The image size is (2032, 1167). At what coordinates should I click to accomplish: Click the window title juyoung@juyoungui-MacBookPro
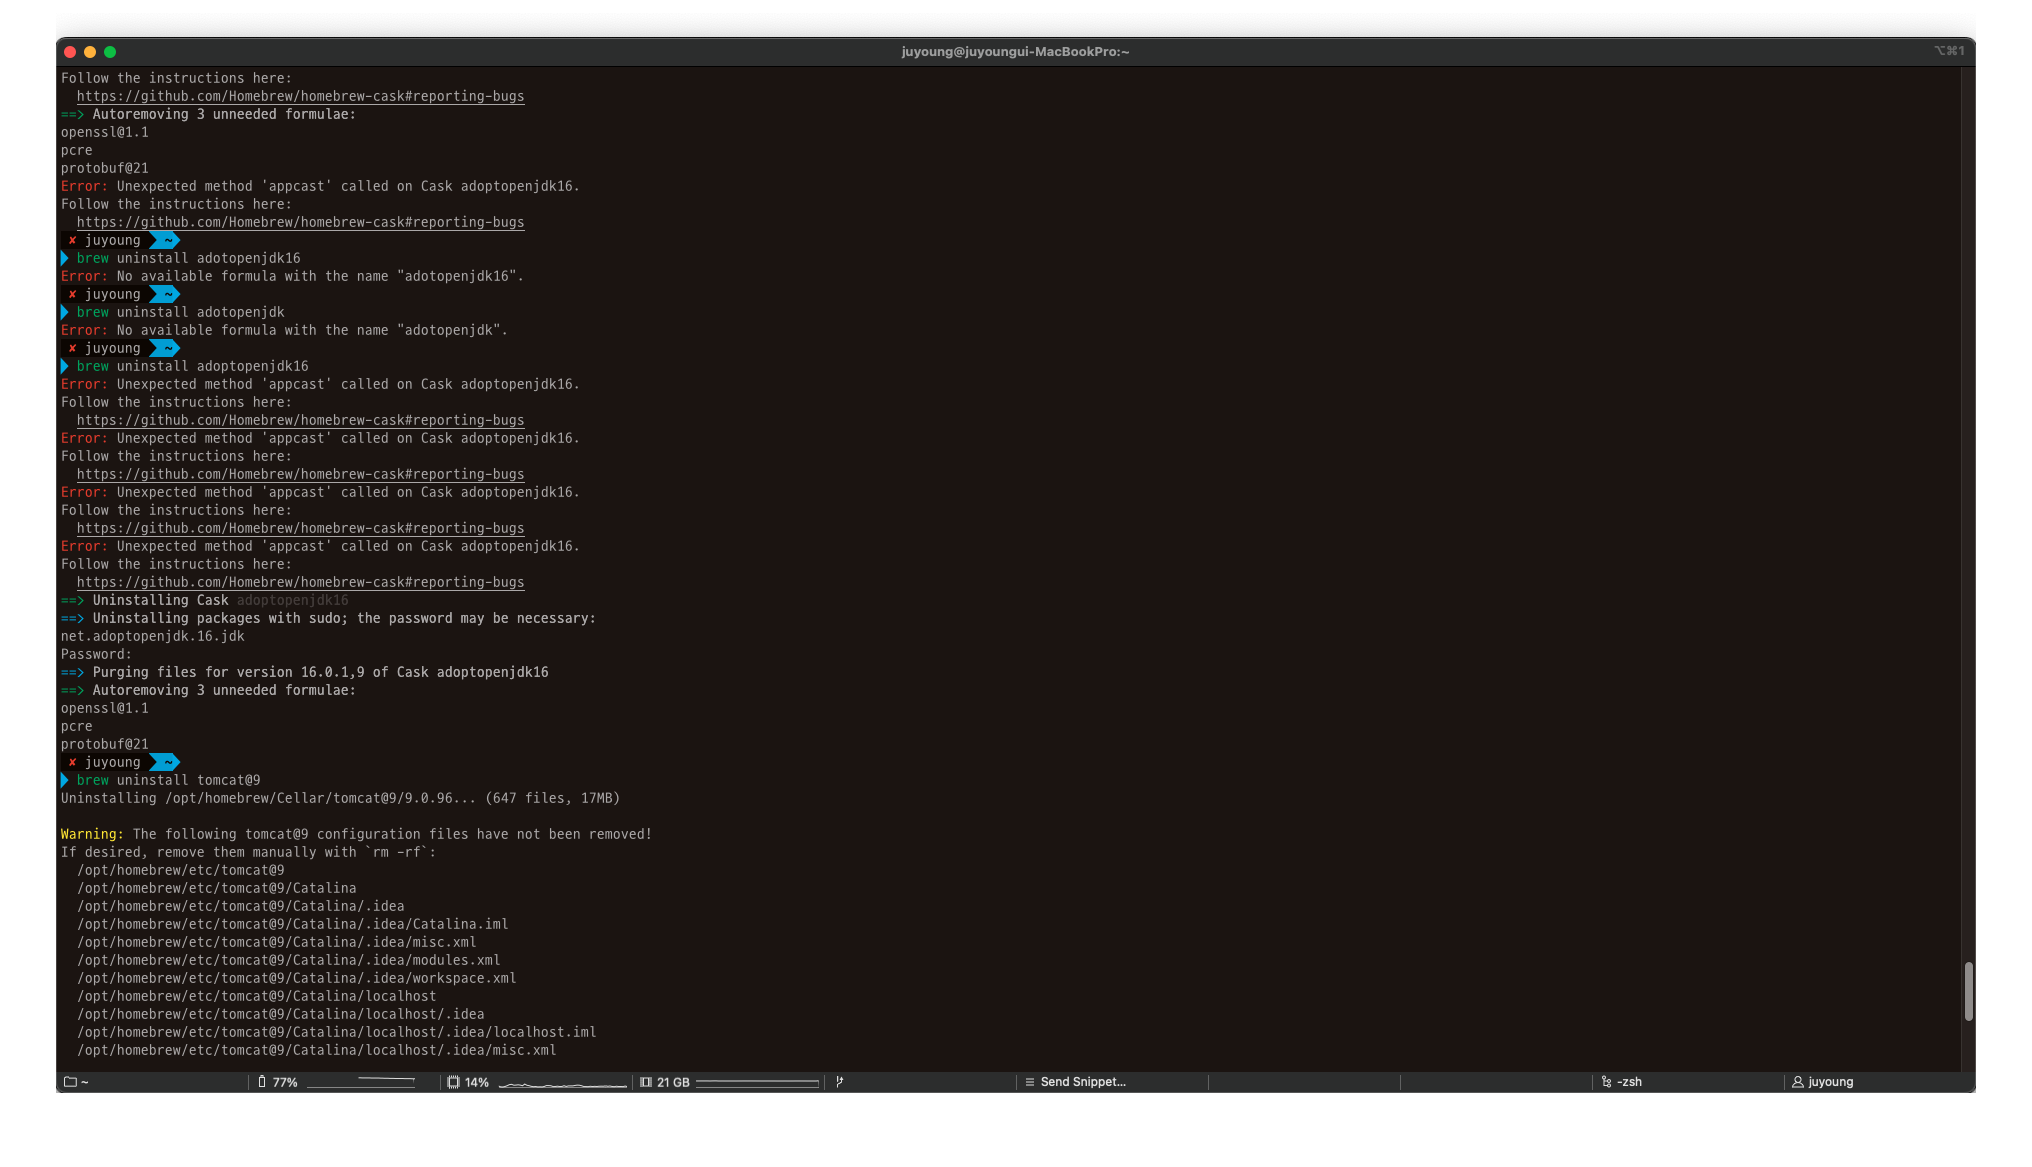pos(1015,52)
